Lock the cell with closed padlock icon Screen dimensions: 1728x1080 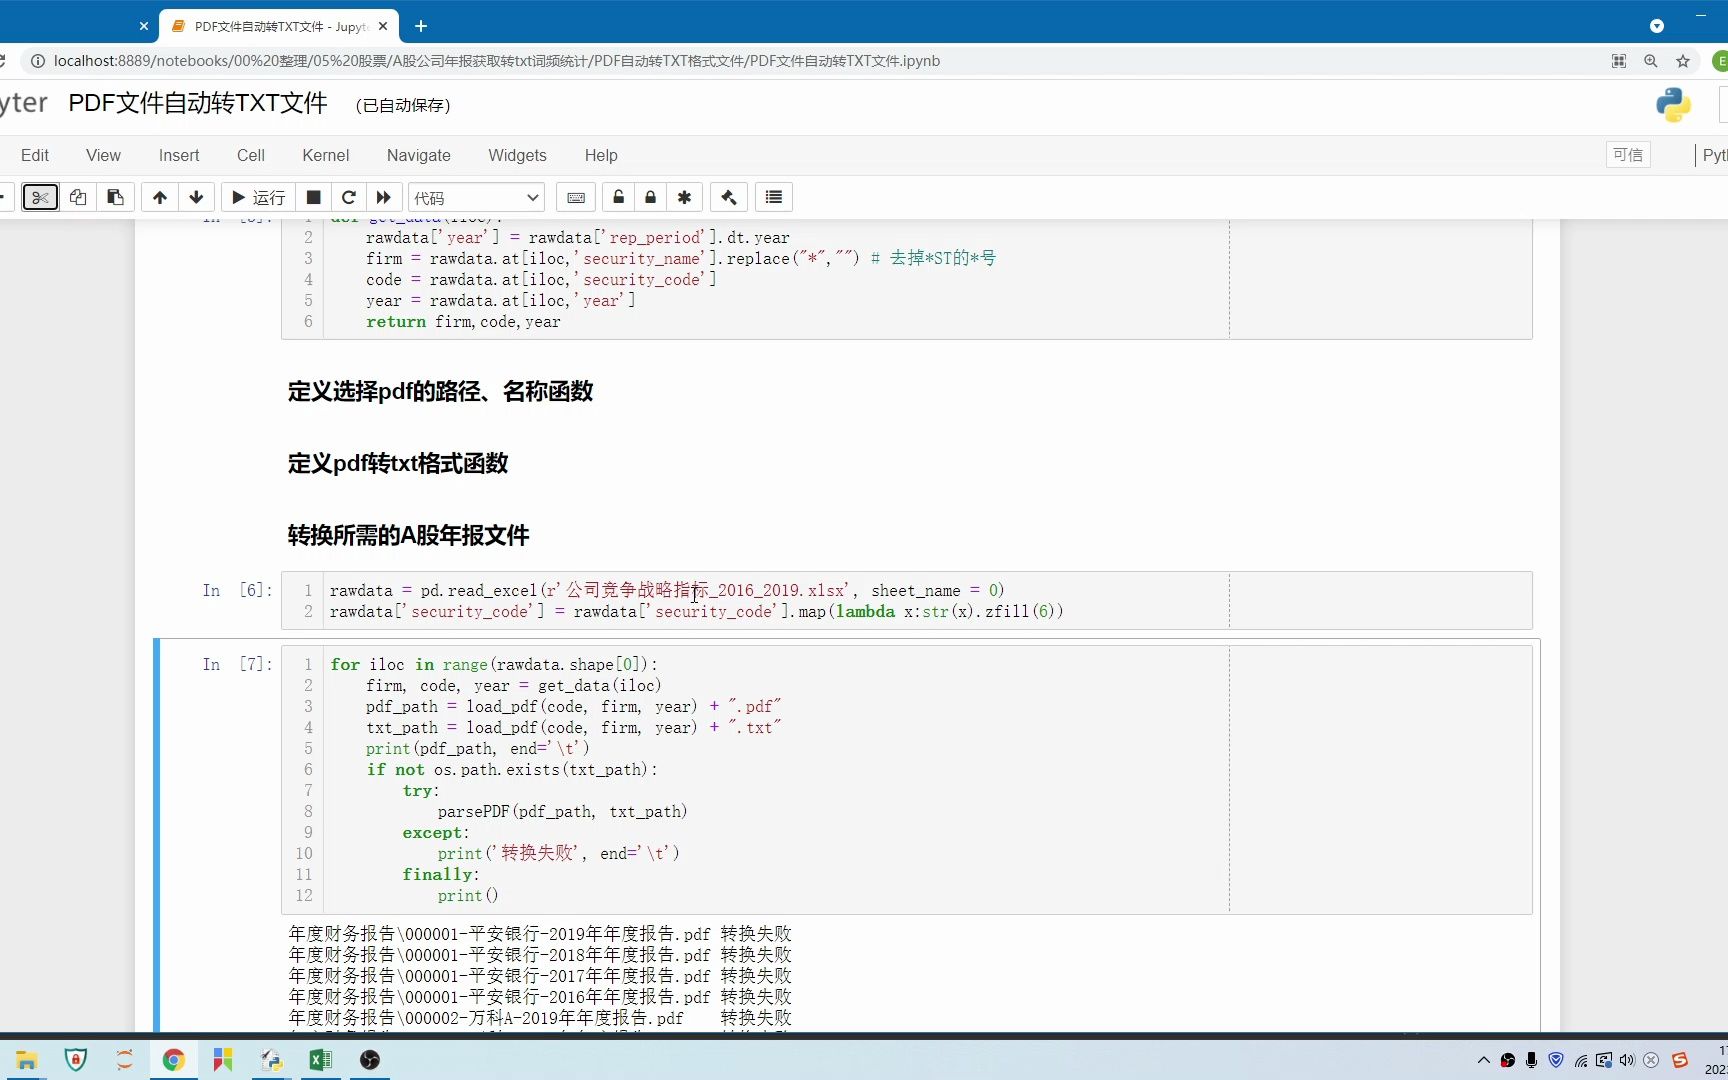pos(650,197)
